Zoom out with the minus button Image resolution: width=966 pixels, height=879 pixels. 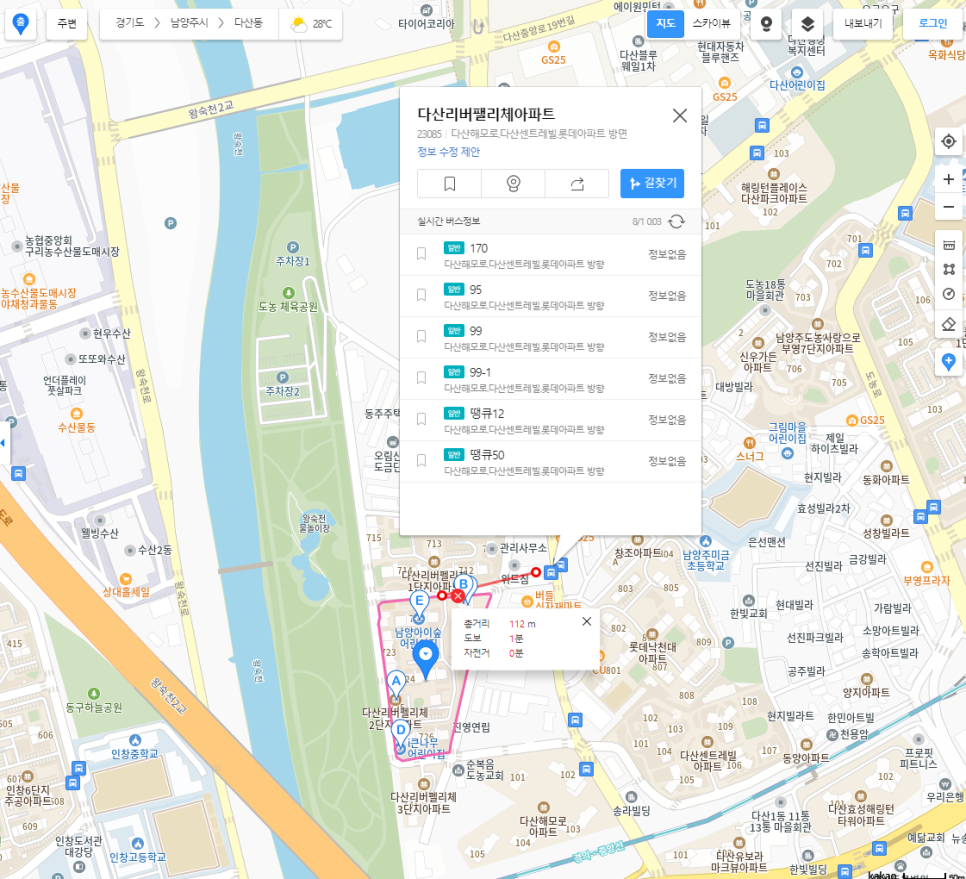949,207
